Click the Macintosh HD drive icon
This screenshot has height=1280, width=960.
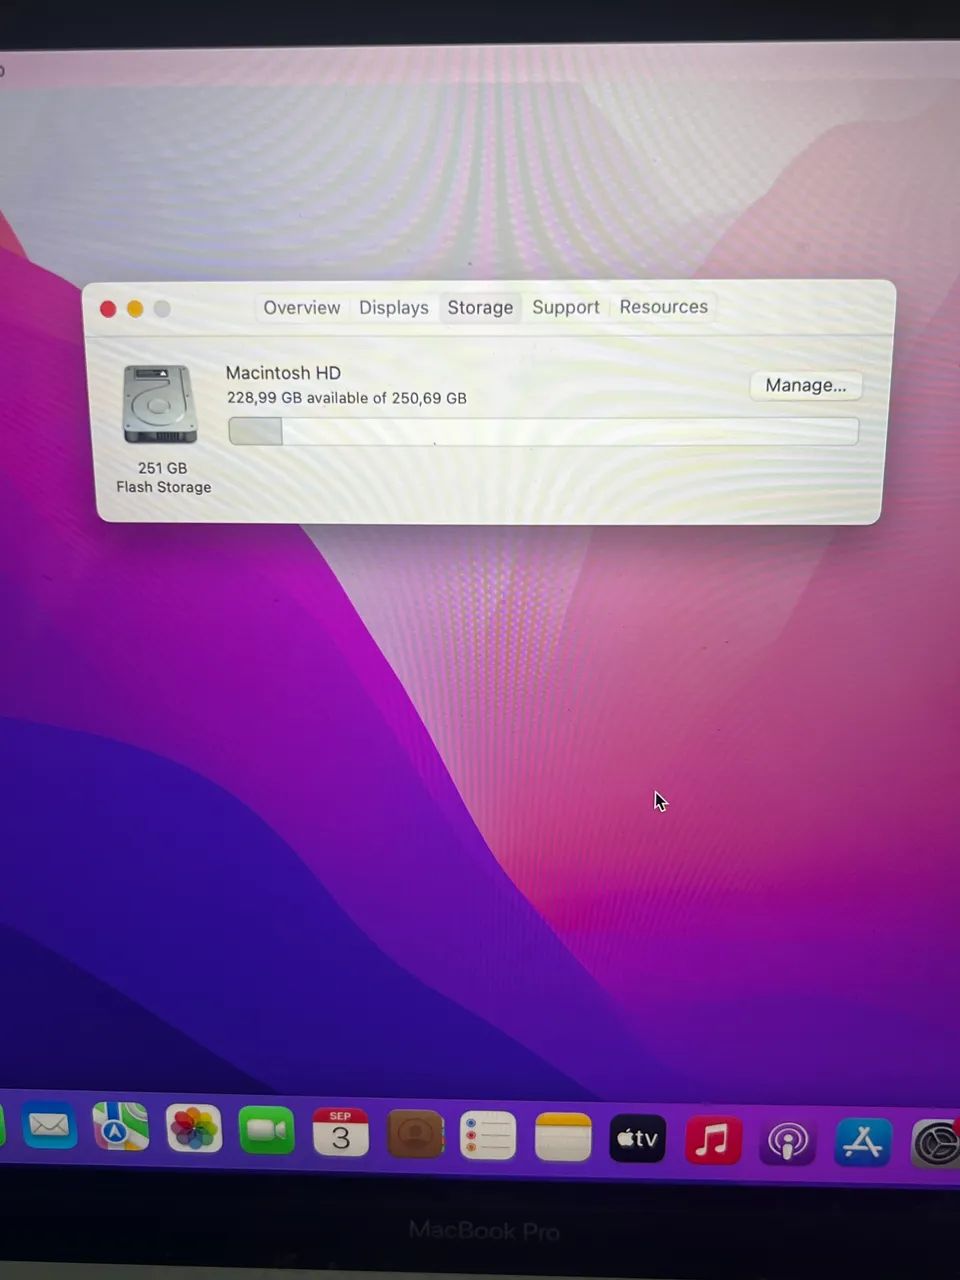pos(160,404)
